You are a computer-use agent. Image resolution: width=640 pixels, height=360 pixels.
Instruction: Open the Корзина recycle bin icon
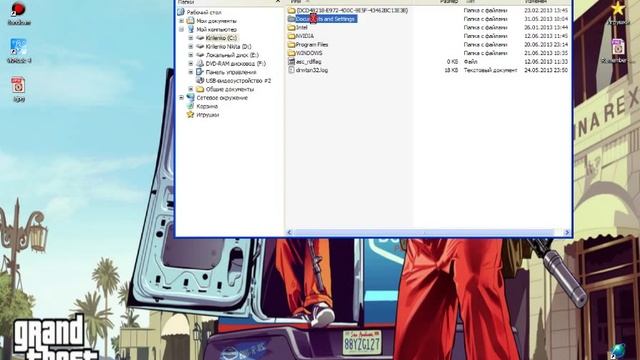(x=191, y=106)
